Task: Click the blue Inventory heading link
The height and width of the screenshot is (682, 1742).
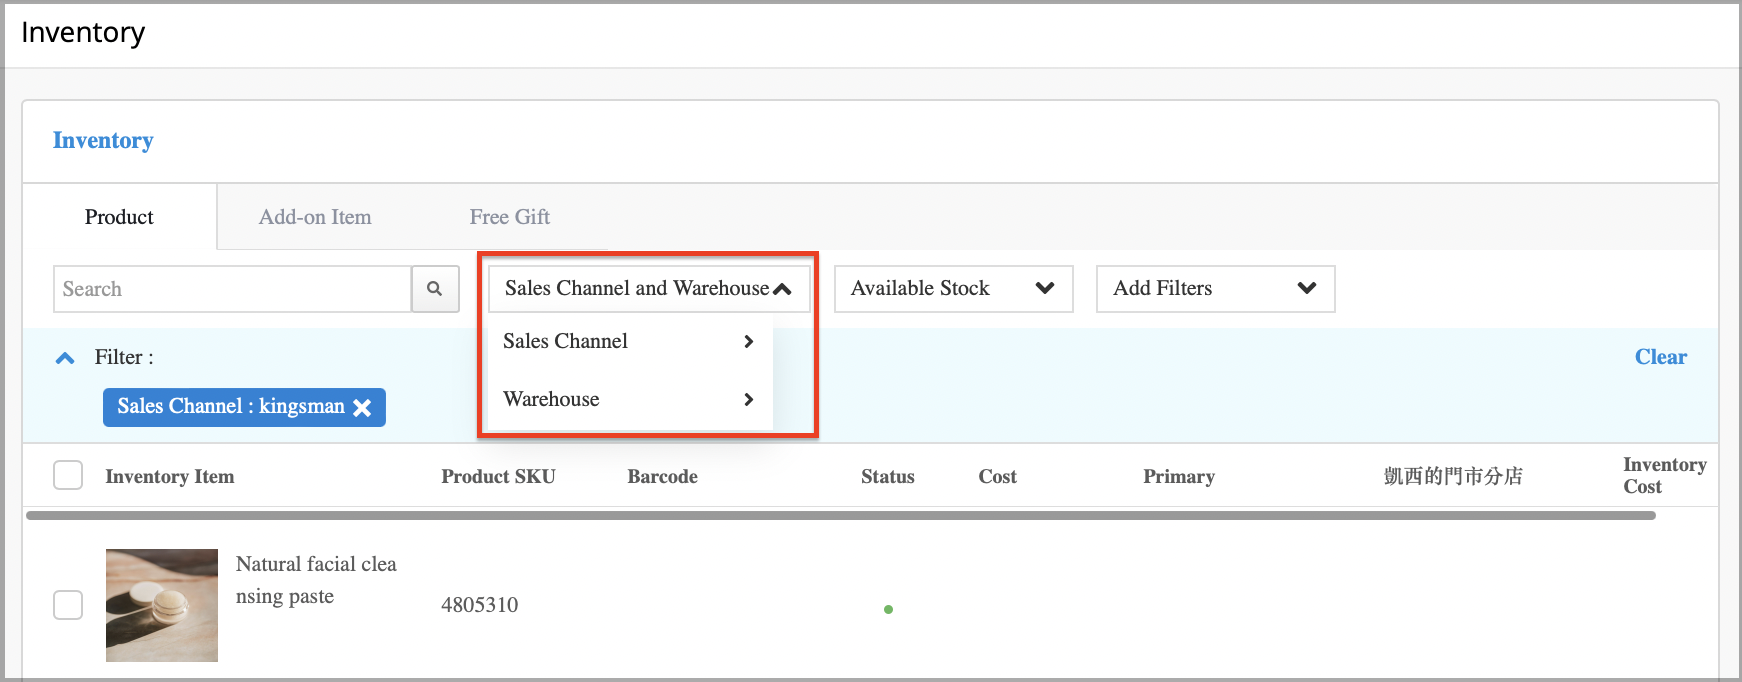Action: click(x=103, y=140)
